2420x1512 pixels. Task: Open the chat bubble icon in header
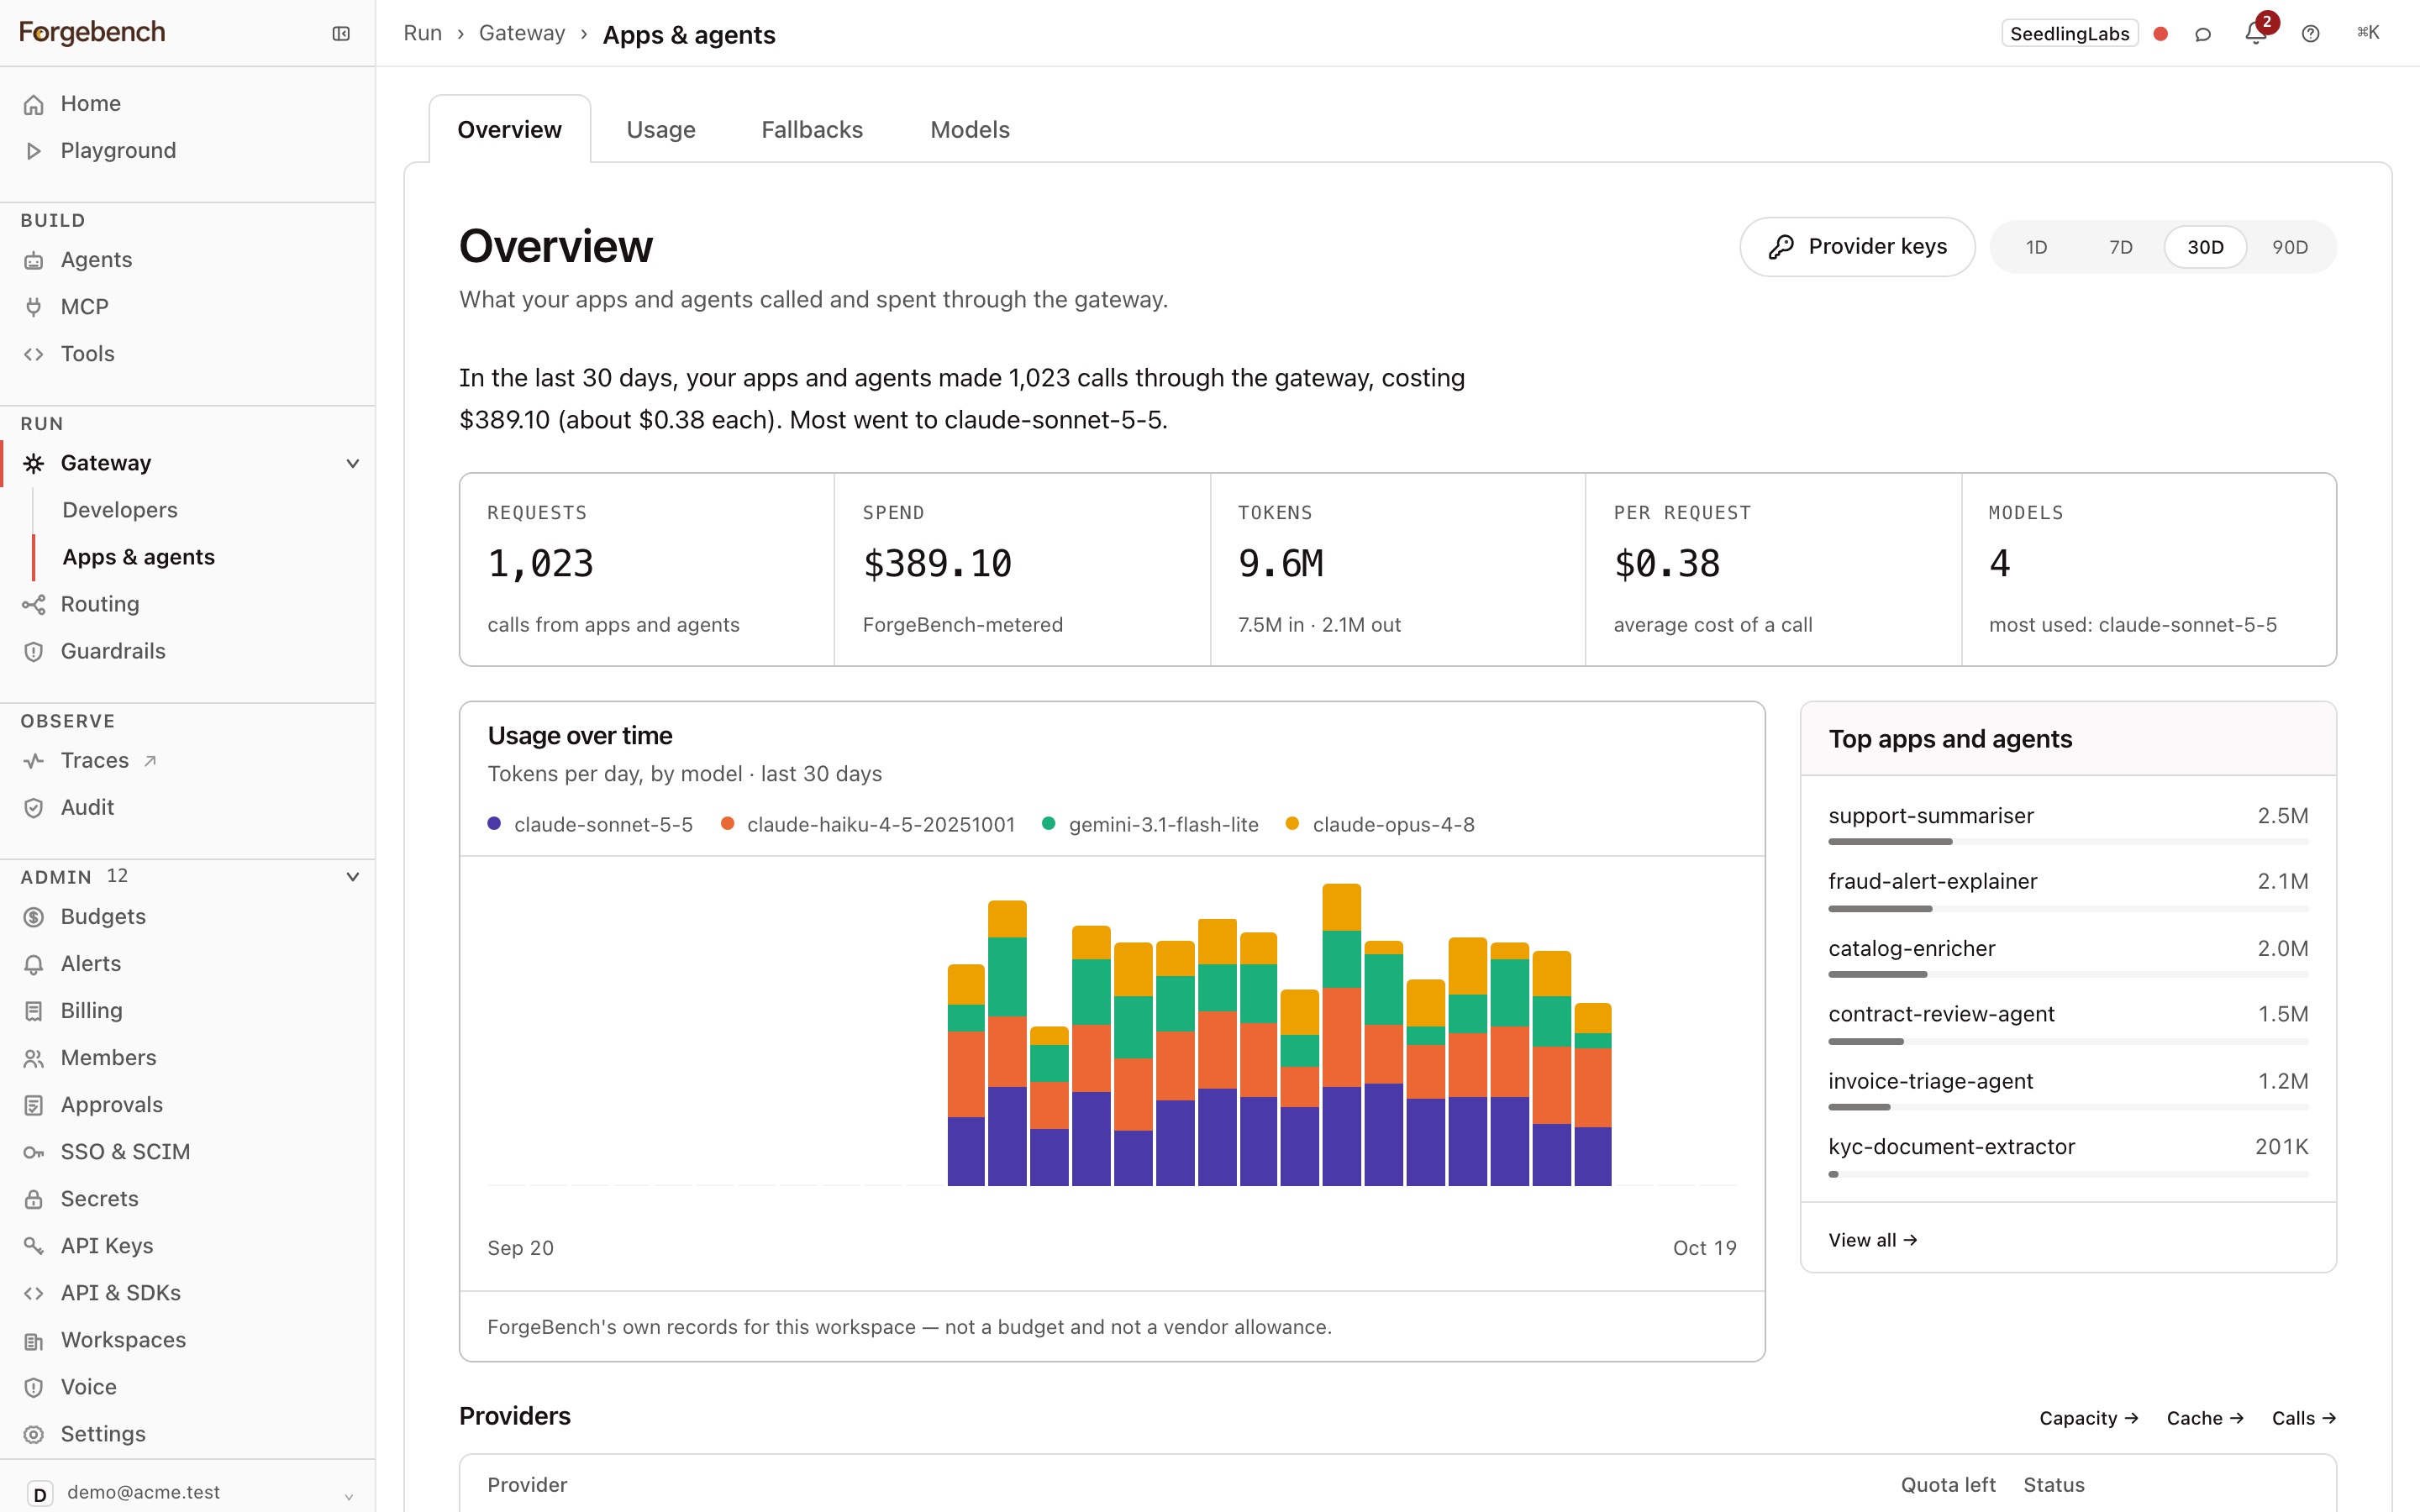pyautogui.click(x=2202, y=34)
